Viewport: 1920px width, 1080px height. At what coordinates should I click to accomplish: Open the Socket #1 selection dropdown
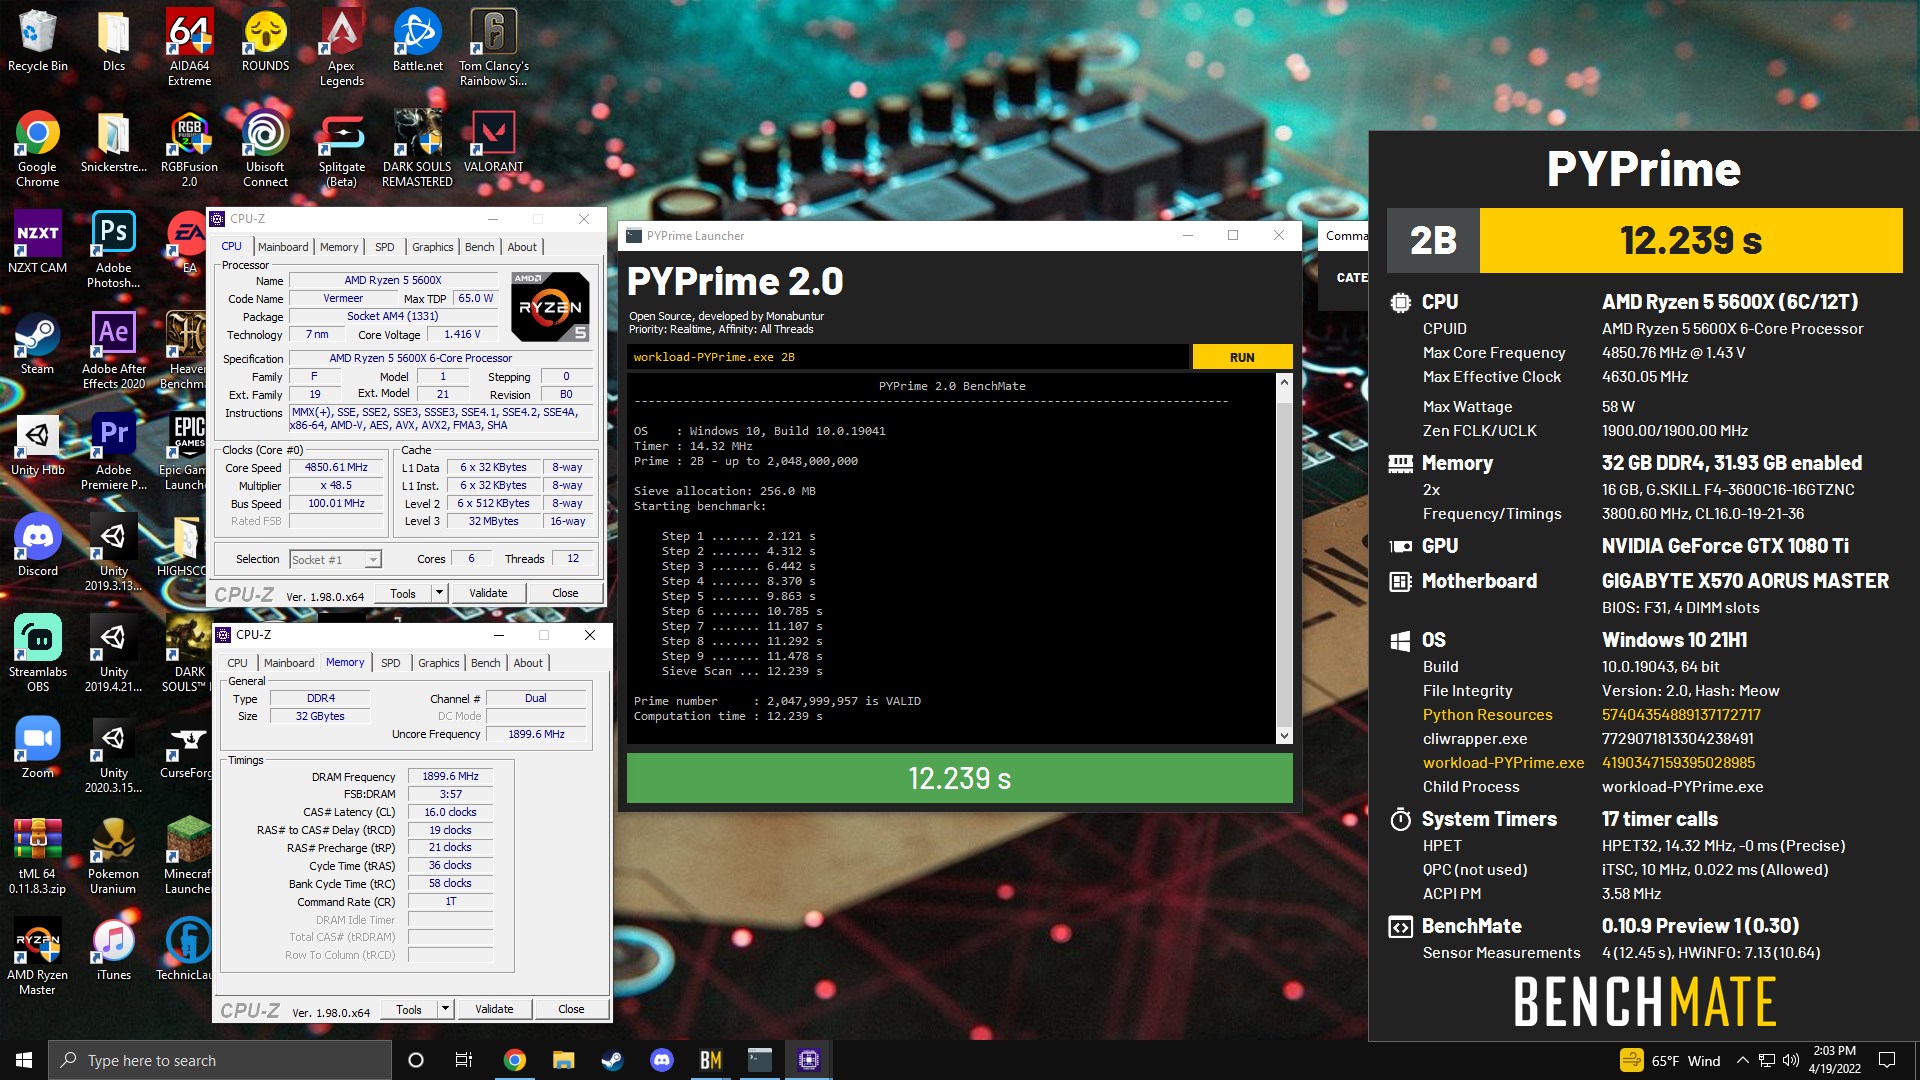[x=335, y=560]
